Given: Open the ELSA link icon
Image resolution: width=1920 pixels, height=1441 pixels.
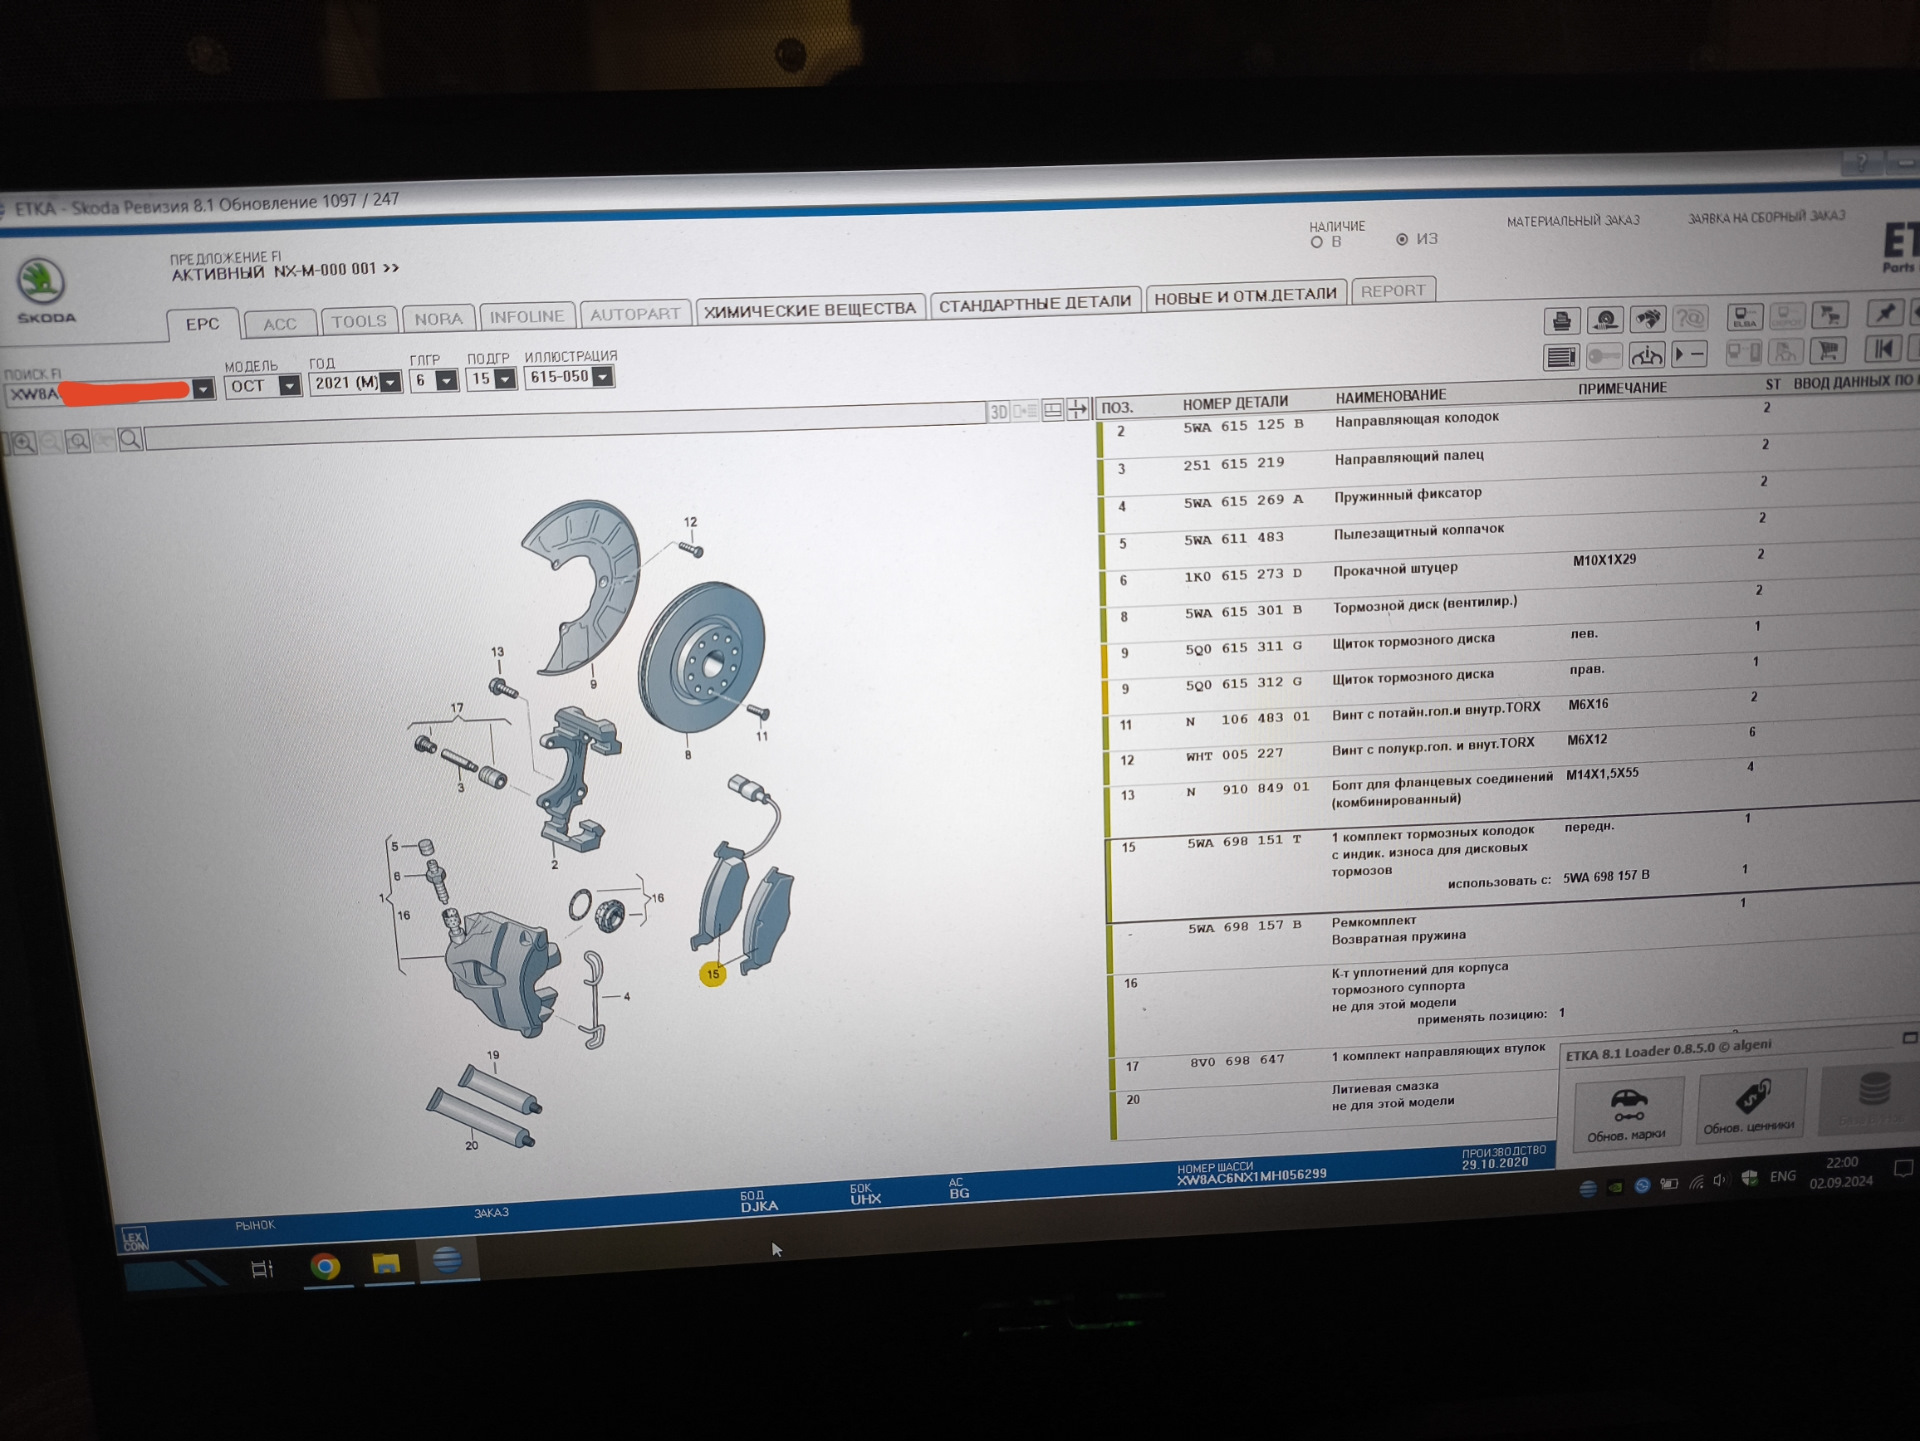Looking at the screenshot, I should click(x=1745, y=317).
